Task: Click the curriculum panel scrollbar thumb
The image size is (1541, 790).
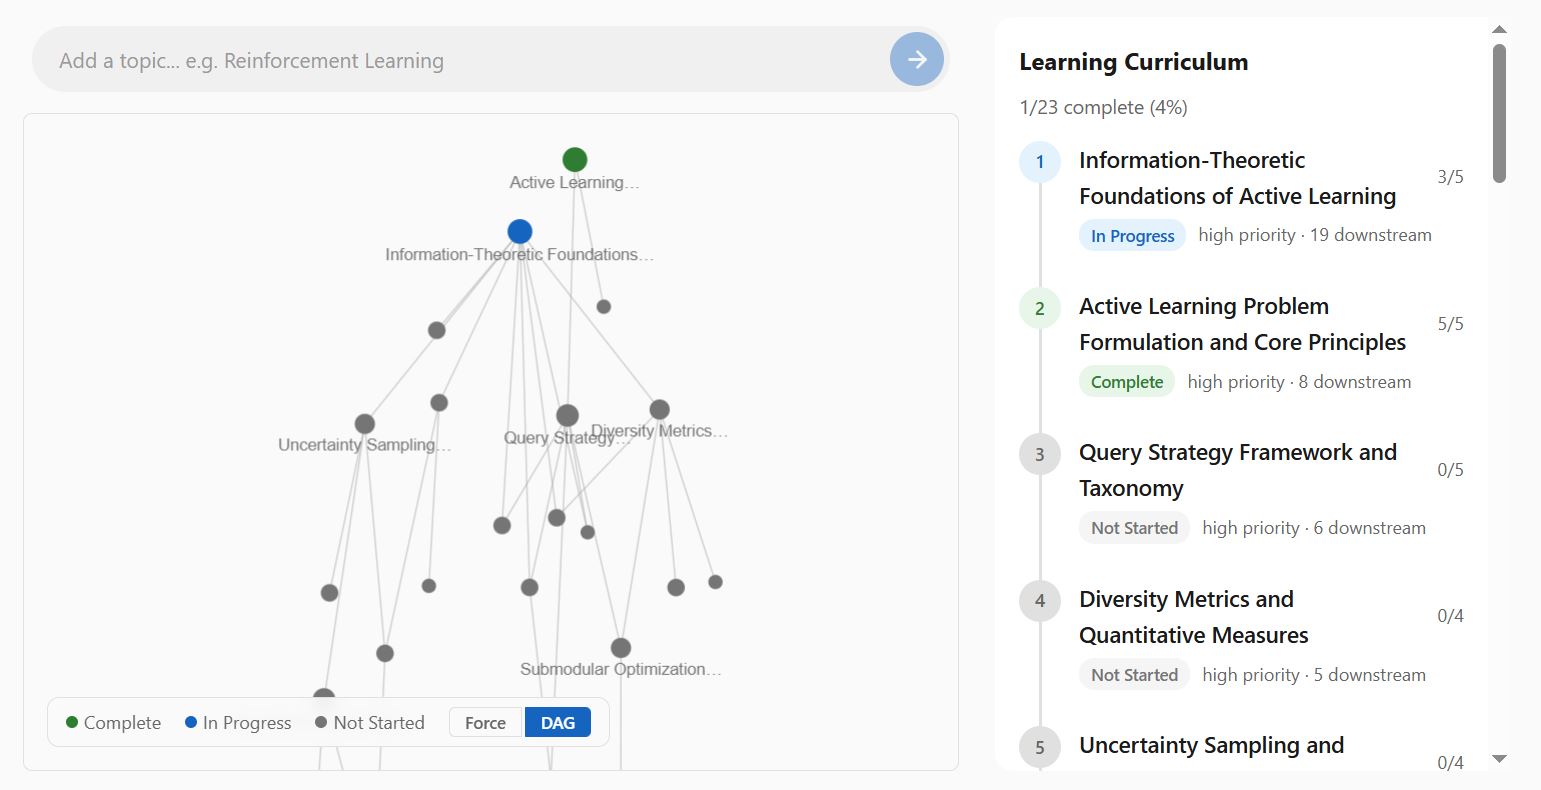Action: tap(1498, 113)
